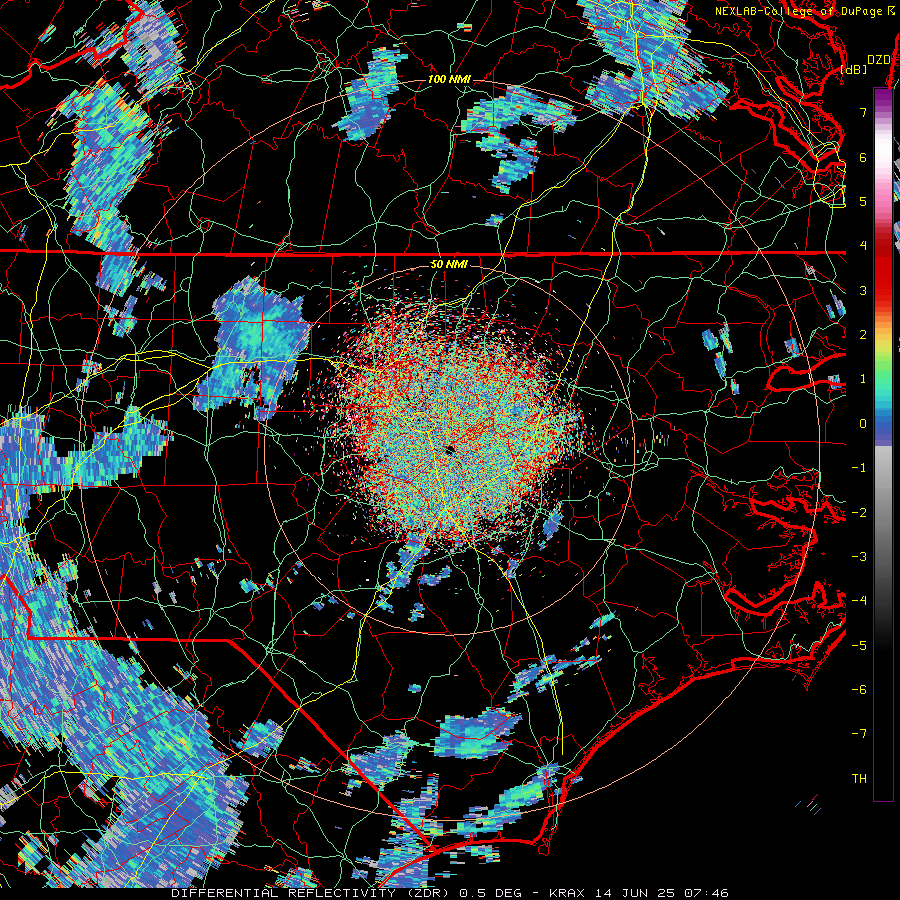
Task: Click the "100 NMI" range ring label
Action: coord(449,79)
